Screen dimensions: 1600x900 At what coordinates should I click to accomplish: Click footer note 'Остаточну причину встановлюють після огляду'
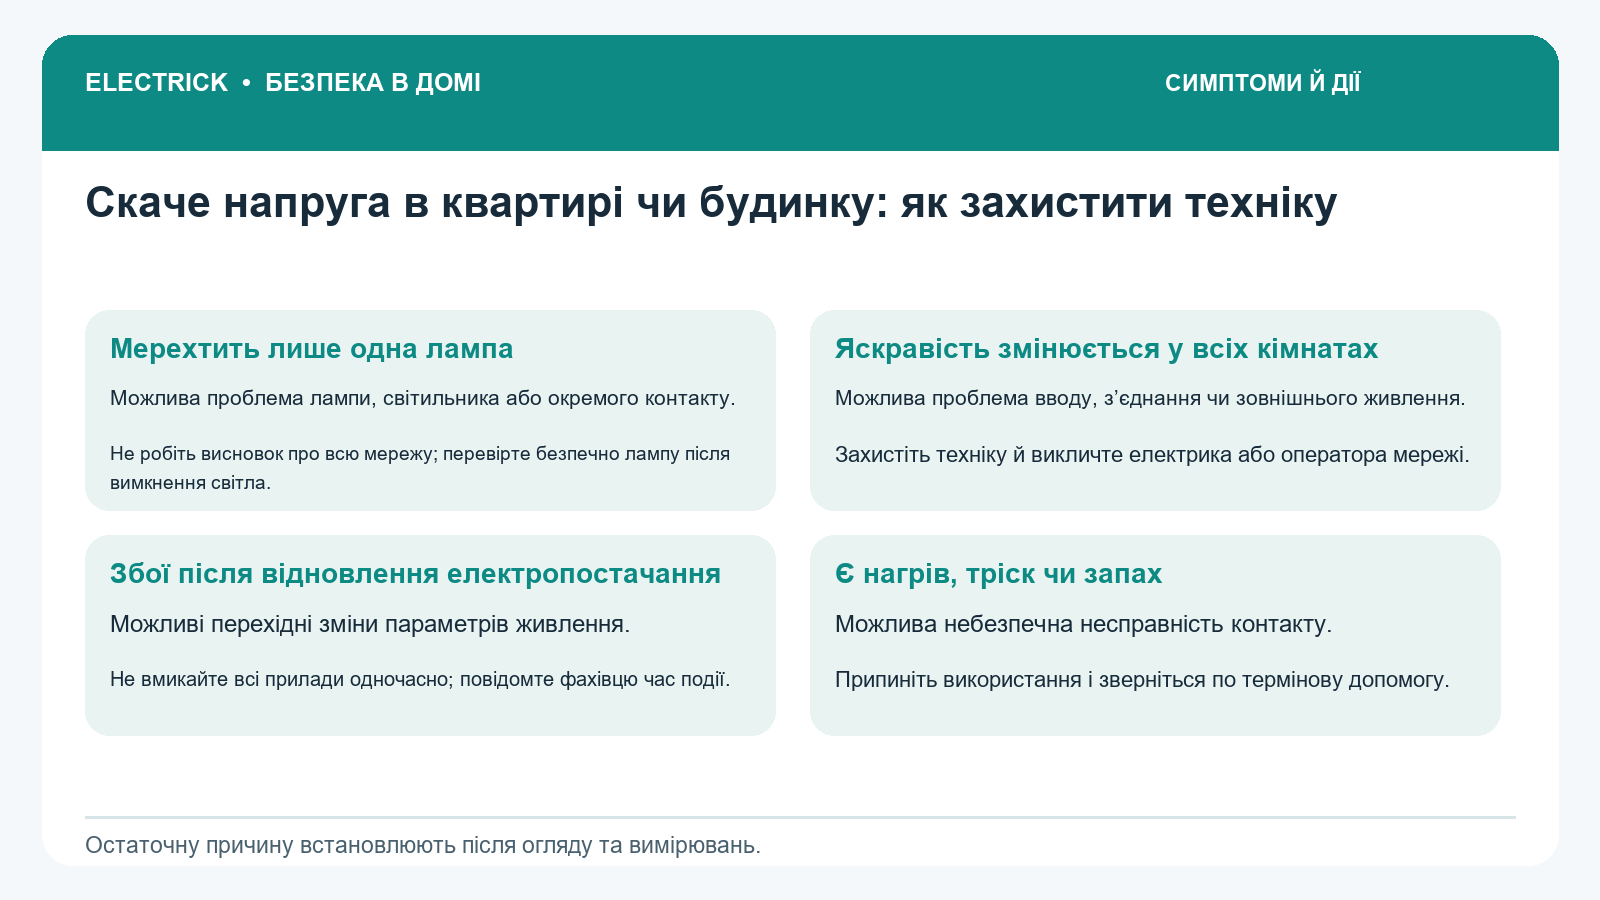coord(423,845)
